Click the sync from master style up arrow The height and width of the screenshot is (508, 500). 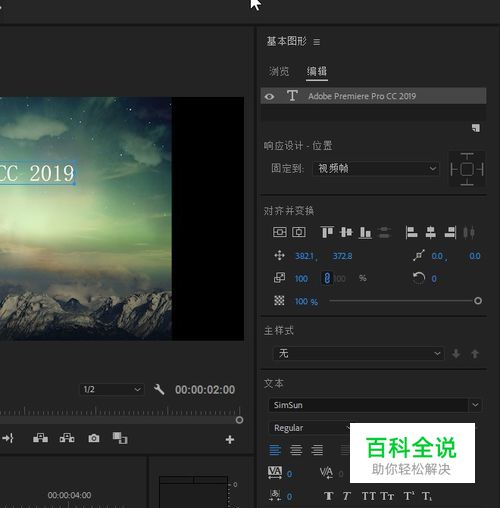[x=475, y=354]
